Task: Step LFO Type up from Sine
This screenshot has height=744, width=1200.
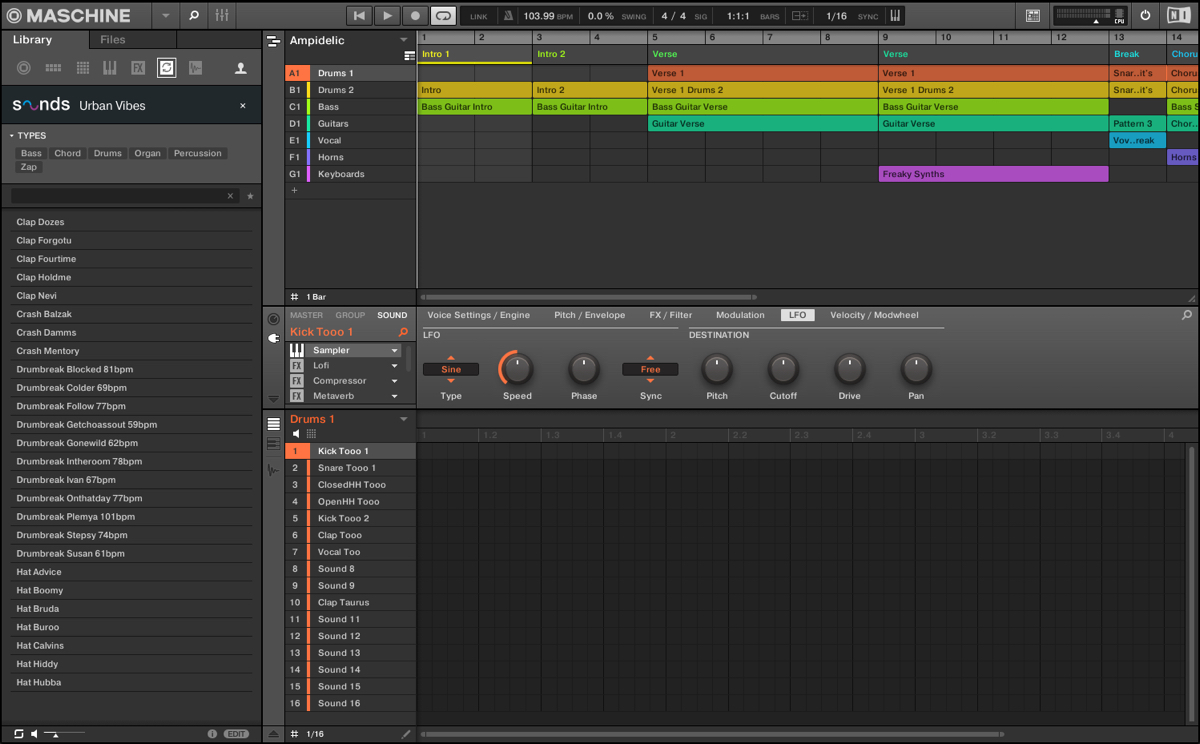Action: (x=451, y=358)
